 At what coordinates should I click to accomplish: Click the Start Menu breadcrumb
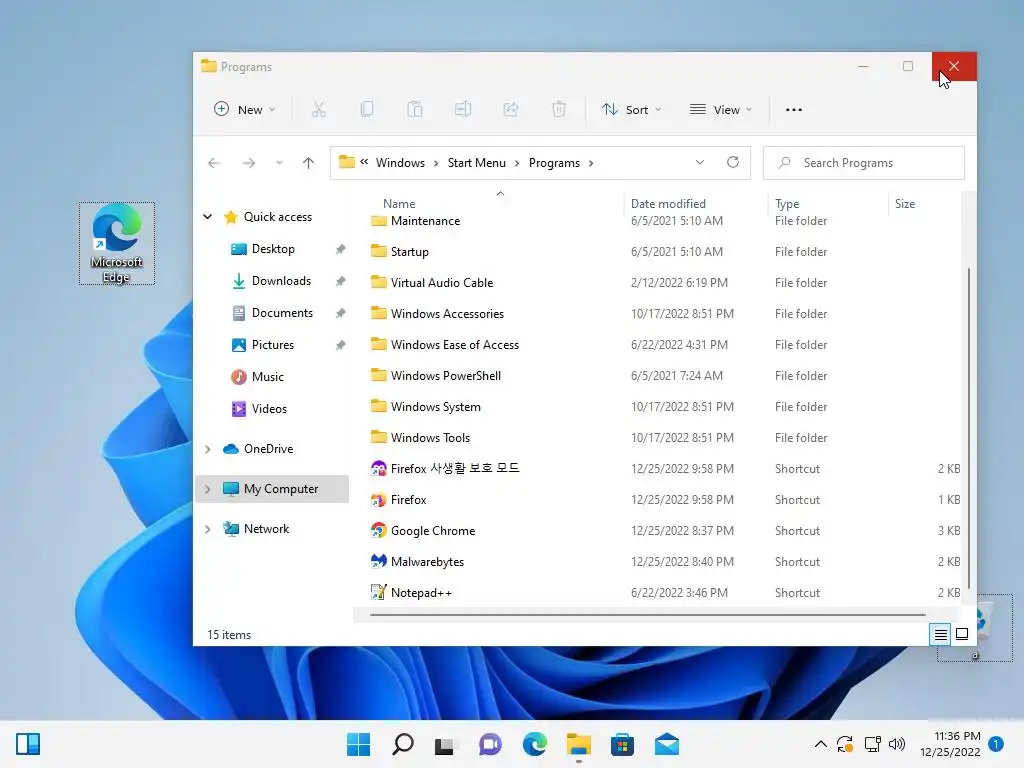477,163
